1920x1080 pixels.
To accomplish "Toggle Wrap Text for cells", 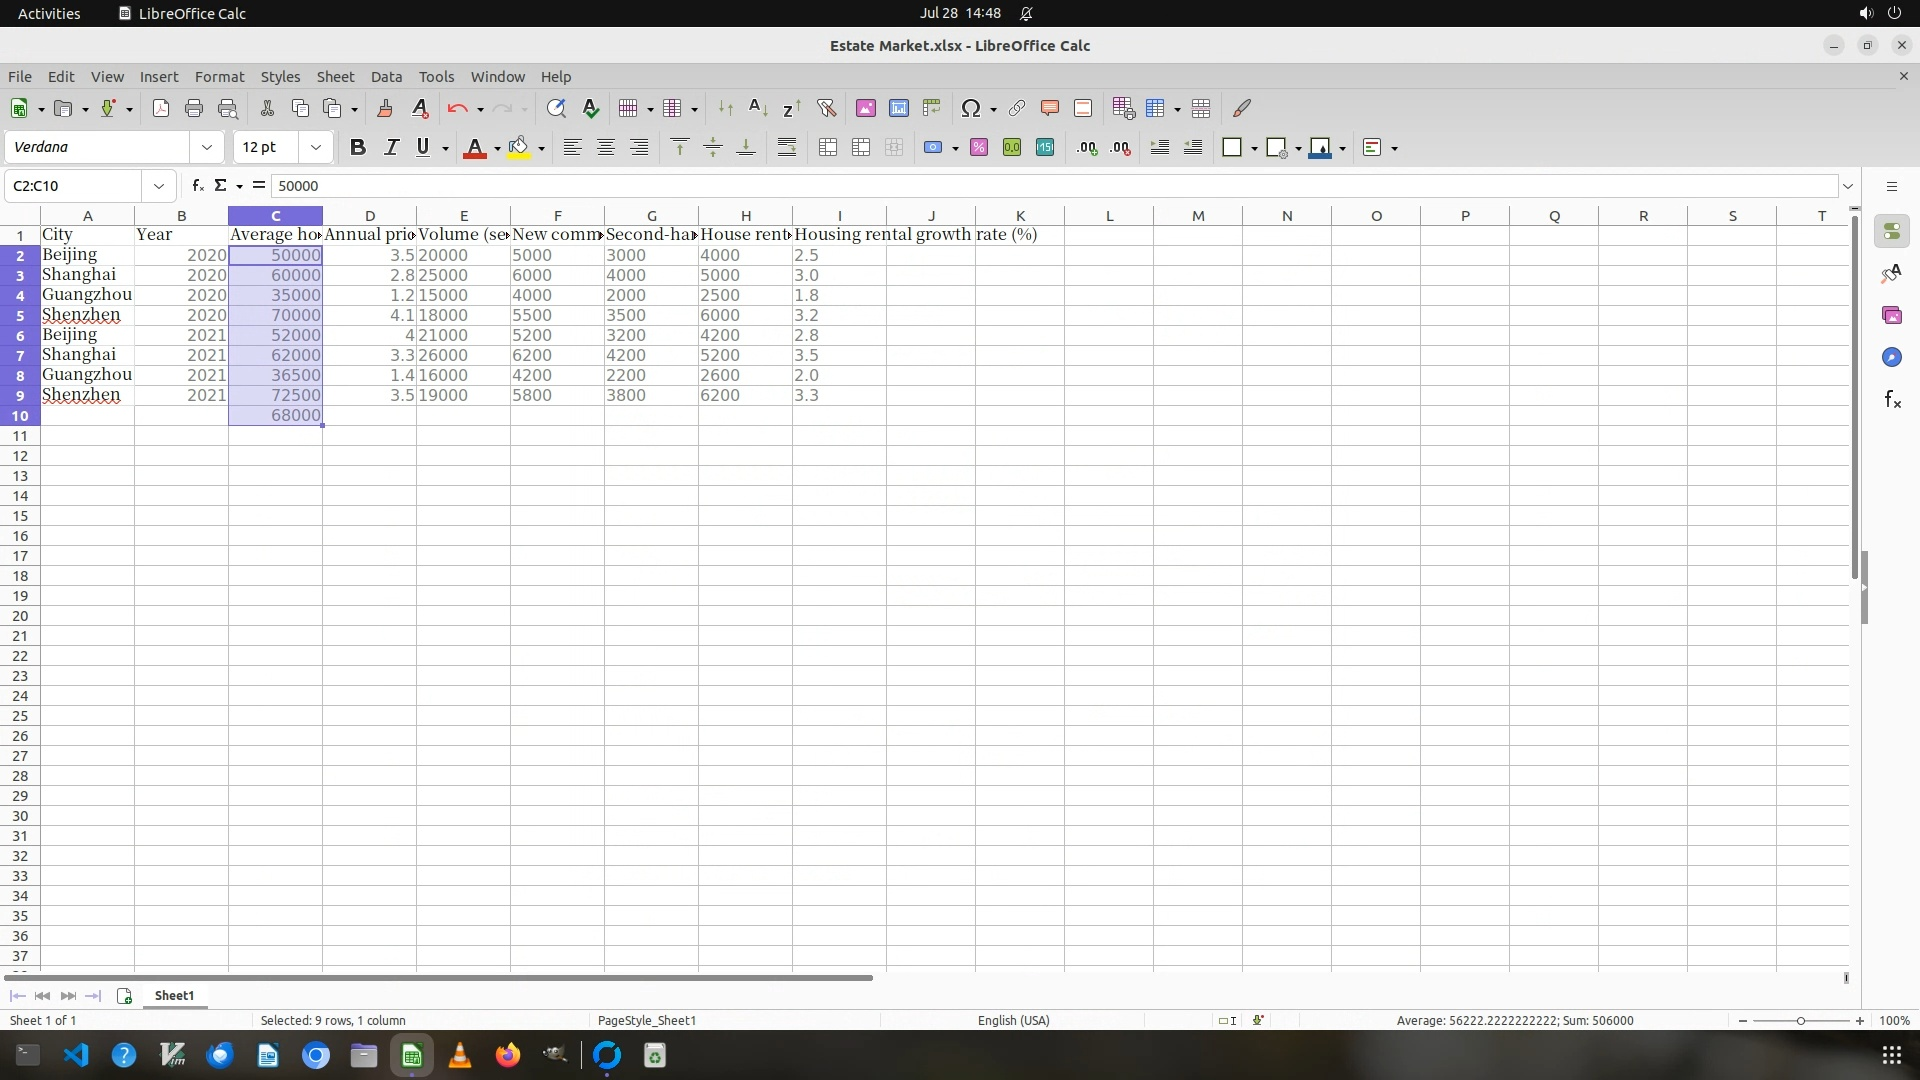I will [787, 148].
